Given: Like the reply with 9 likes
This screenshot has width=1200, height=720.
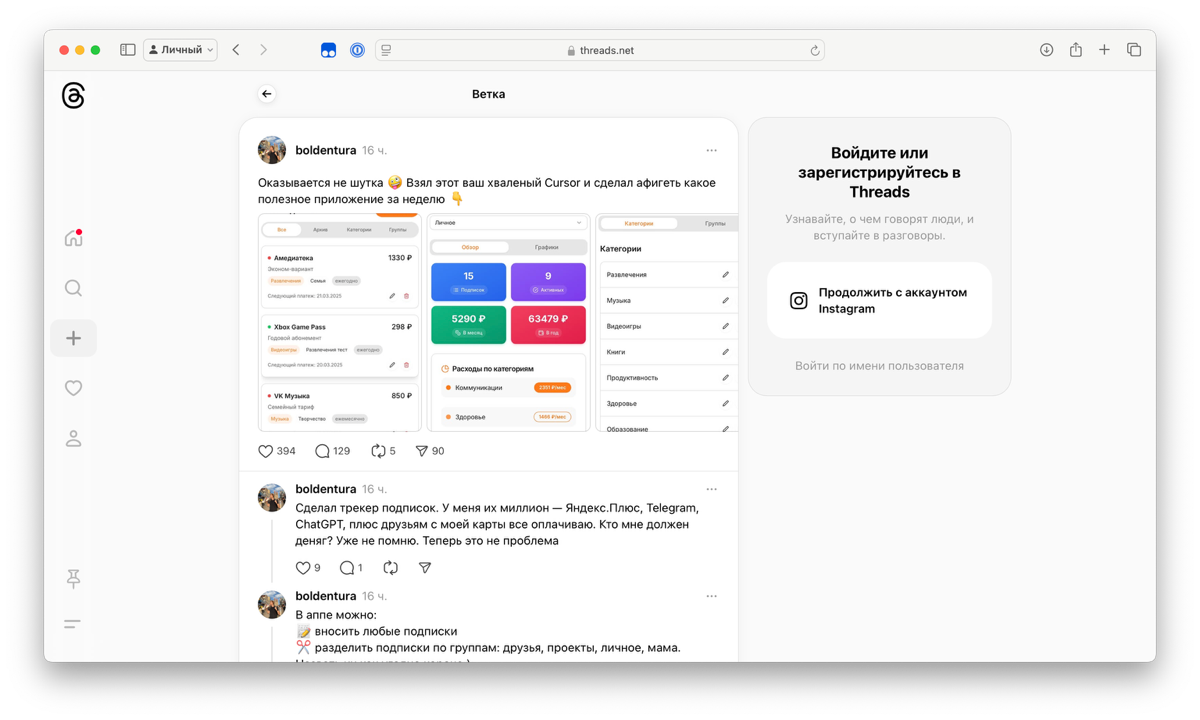Looking at the screenshot, I should (x=308, y=568).
